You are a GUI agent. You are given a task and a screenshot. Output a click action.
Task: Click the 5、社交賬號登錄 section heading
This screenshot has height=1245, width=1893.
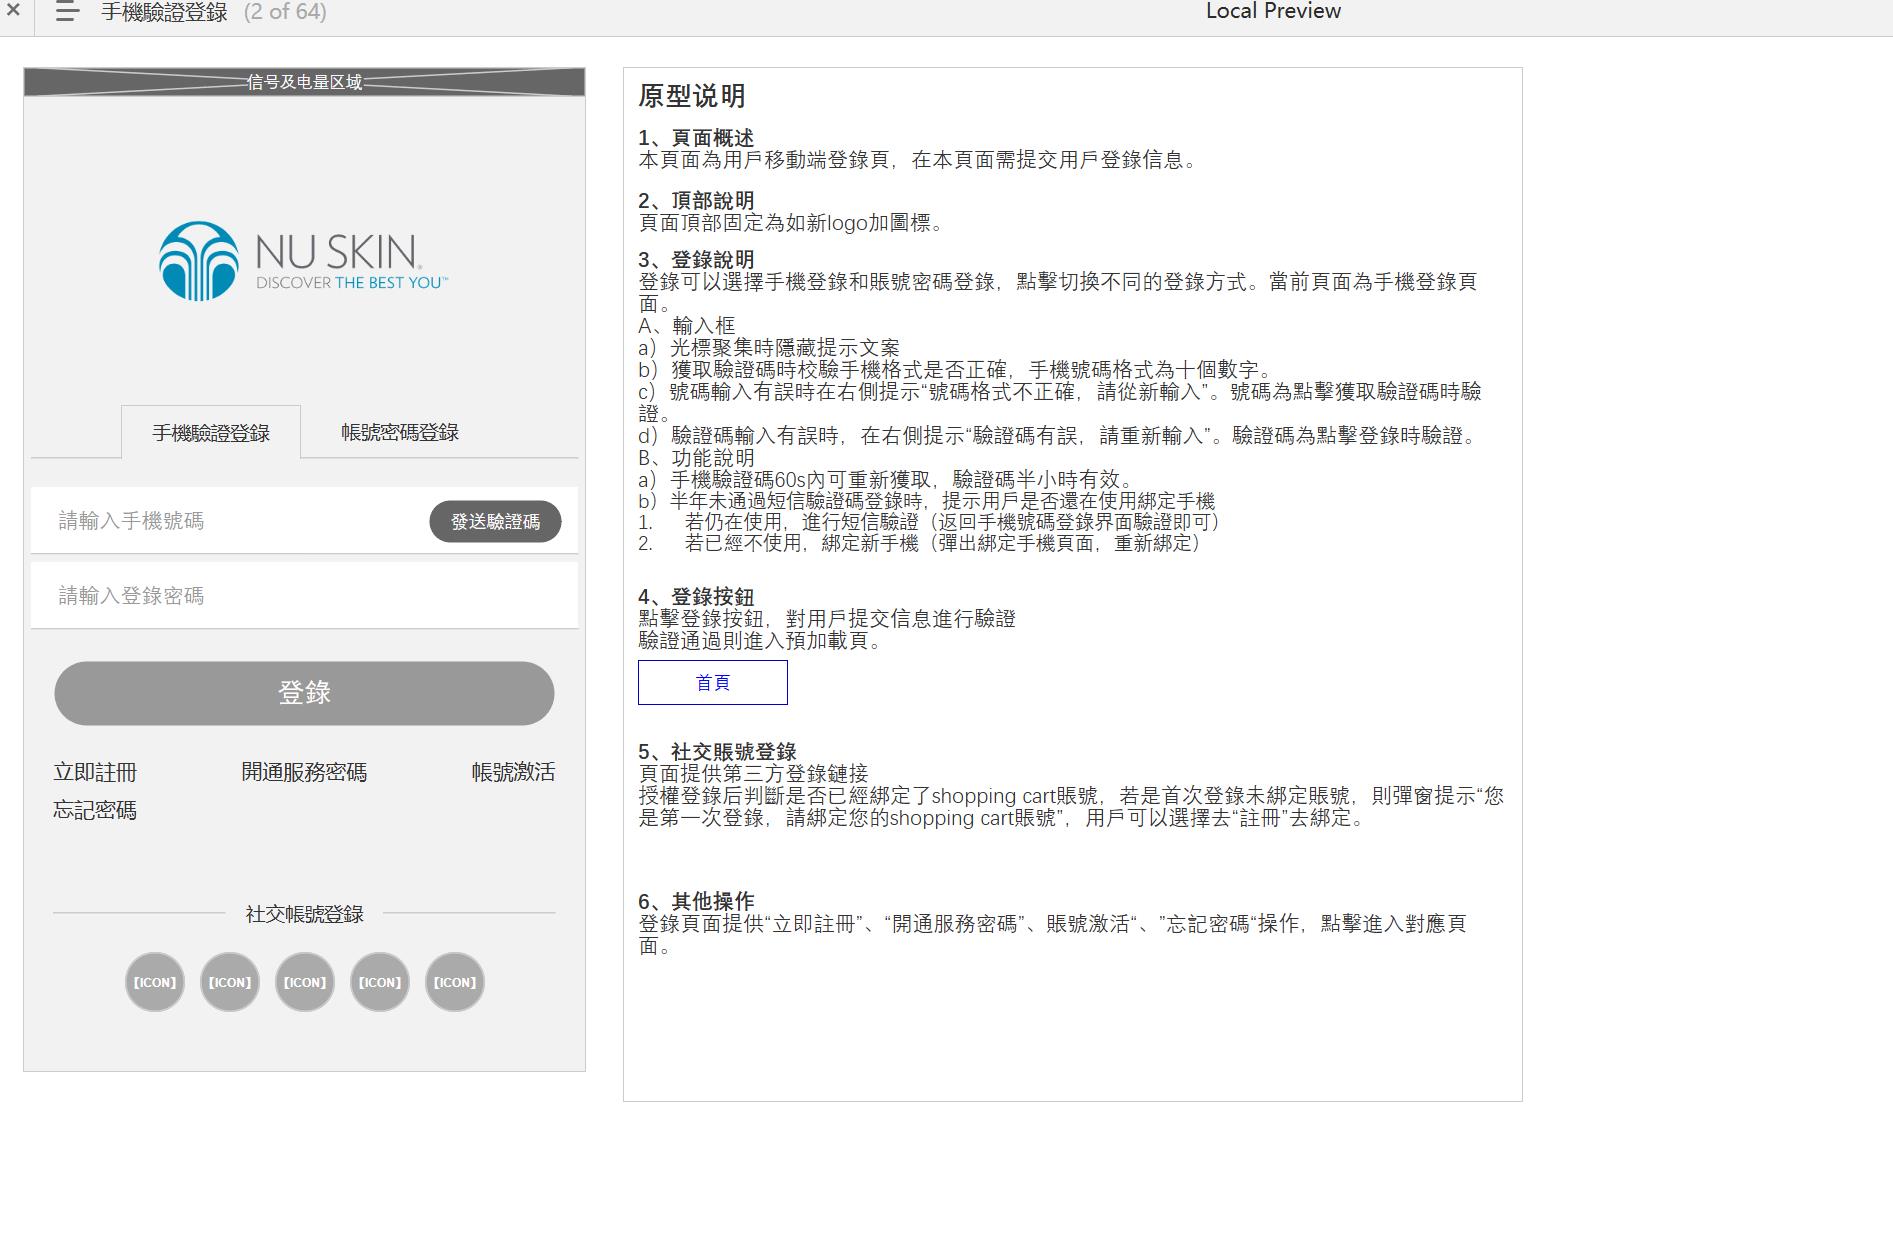click(717, 751)
